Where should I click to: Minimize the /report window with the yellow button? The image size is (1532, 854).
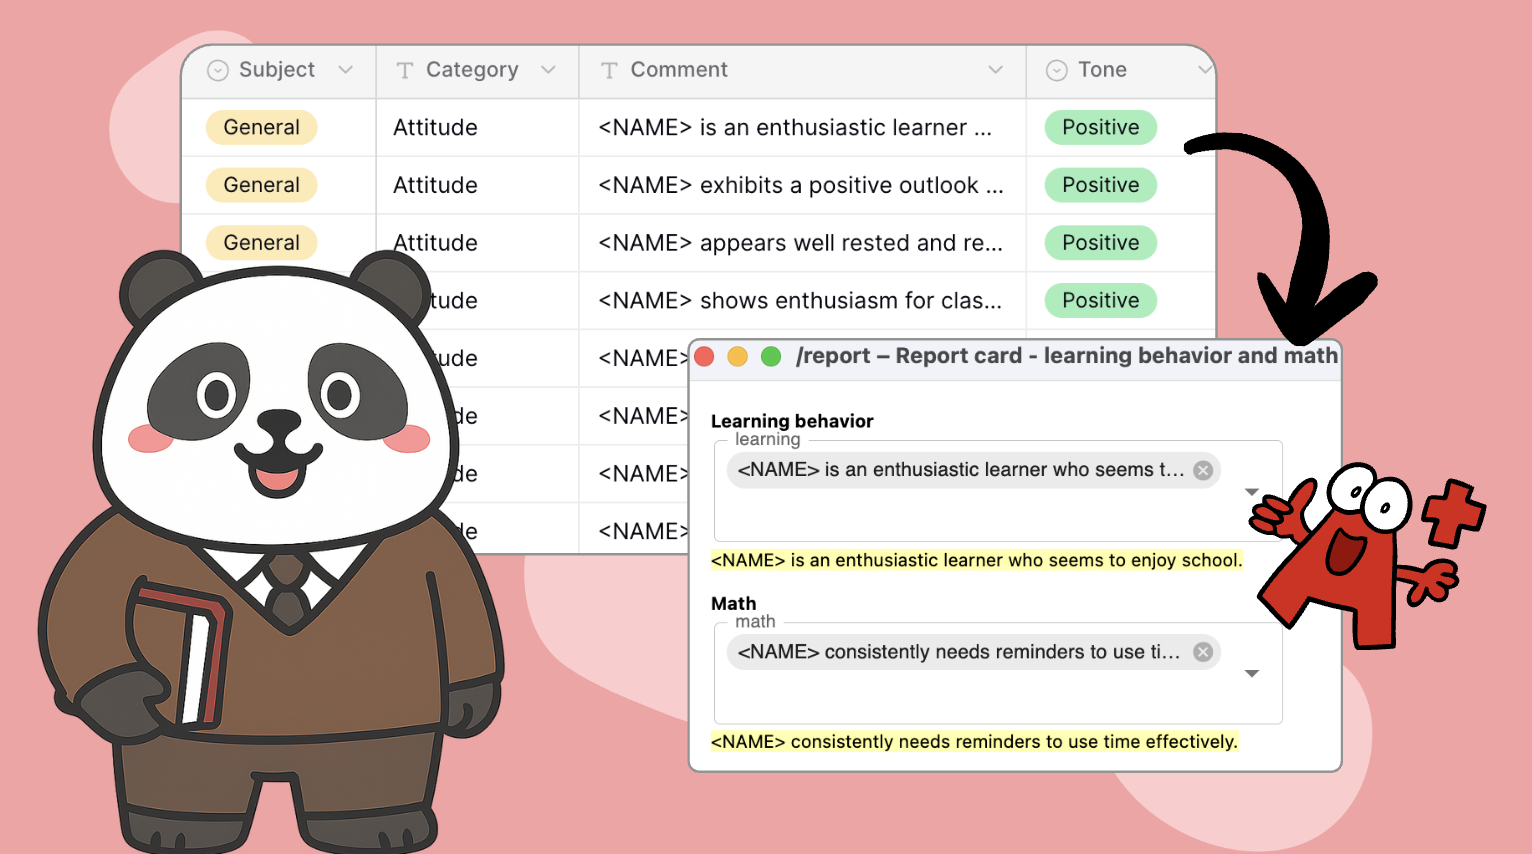(737, 357)
